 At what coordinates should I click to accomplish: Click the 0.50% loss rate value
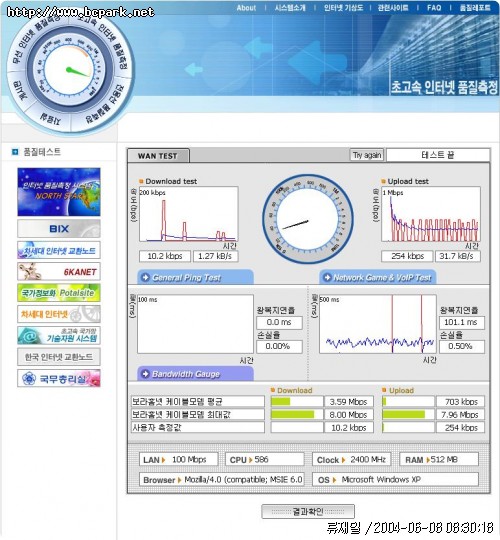coord(462,346)
